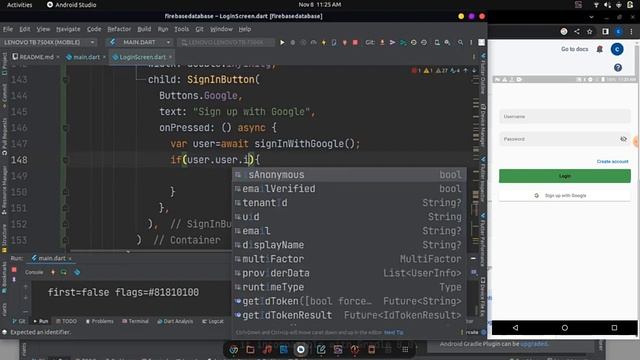The image size is (640, 360).
Task: Click the Go to docs link
Action: 574,49
